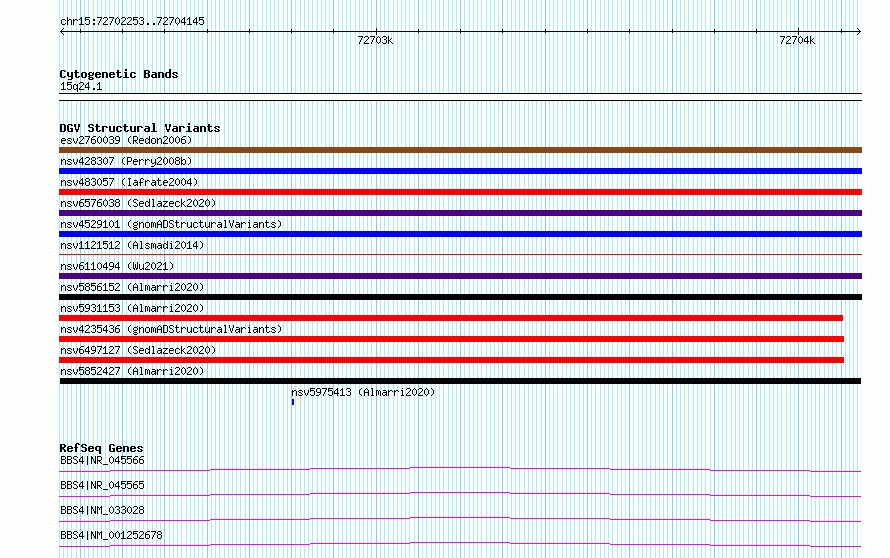Open nsv6497127 (Sedlazeck2020) variant label

(x=138, y=350)
